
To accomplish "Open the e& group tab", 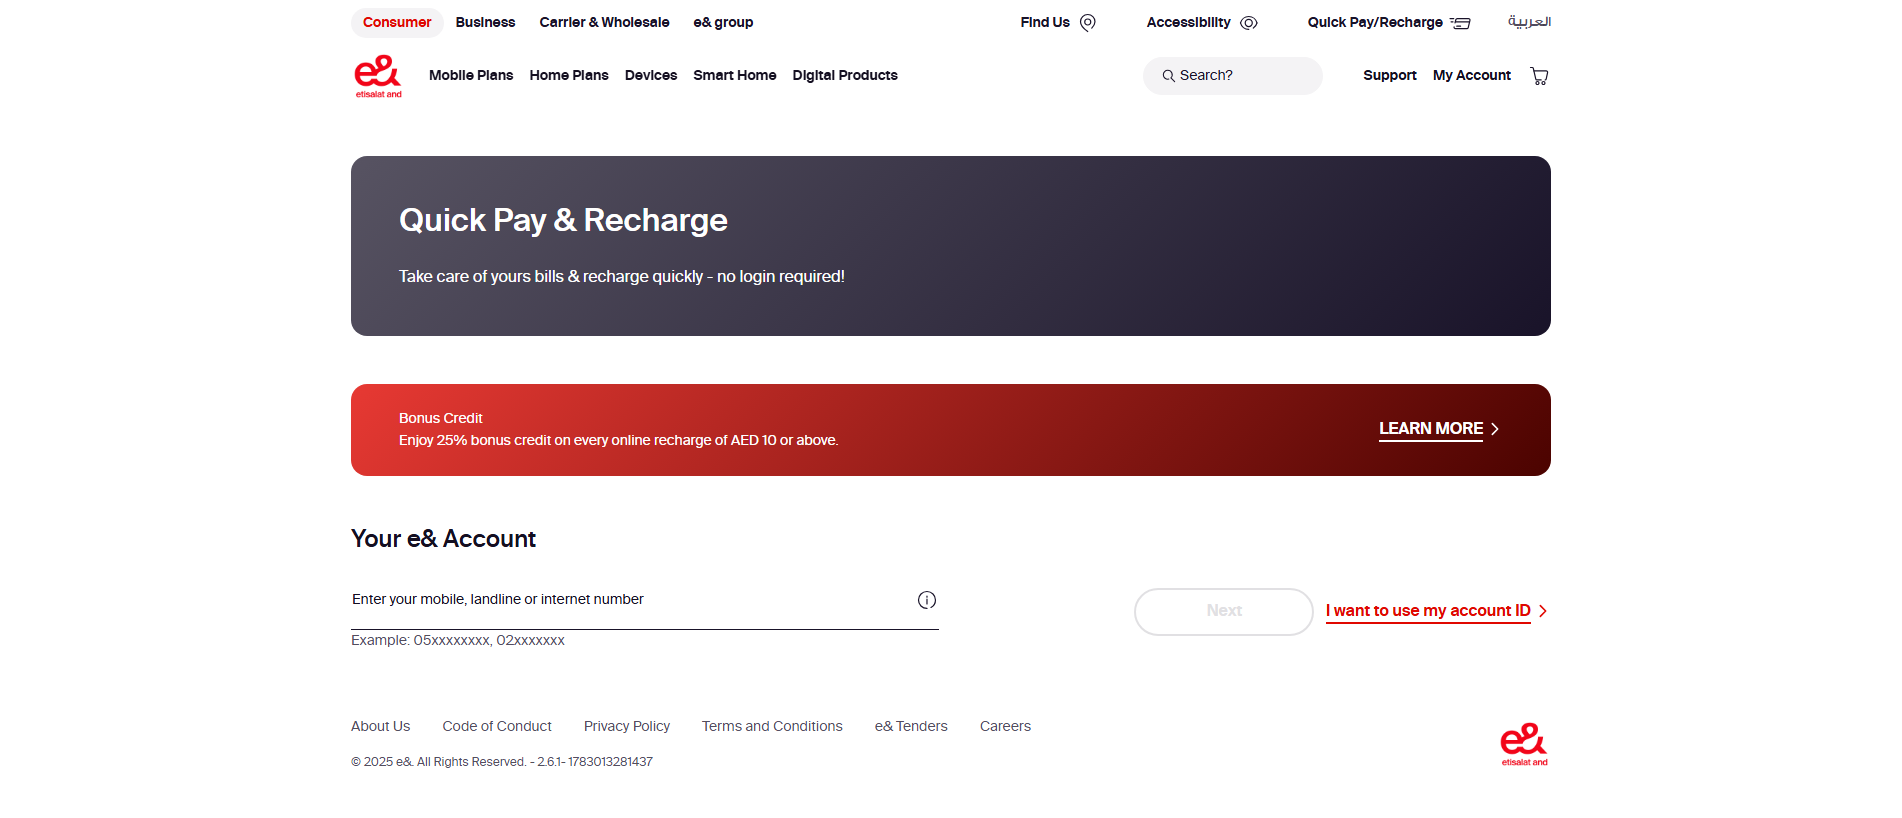I will click(x=723, y=22).
